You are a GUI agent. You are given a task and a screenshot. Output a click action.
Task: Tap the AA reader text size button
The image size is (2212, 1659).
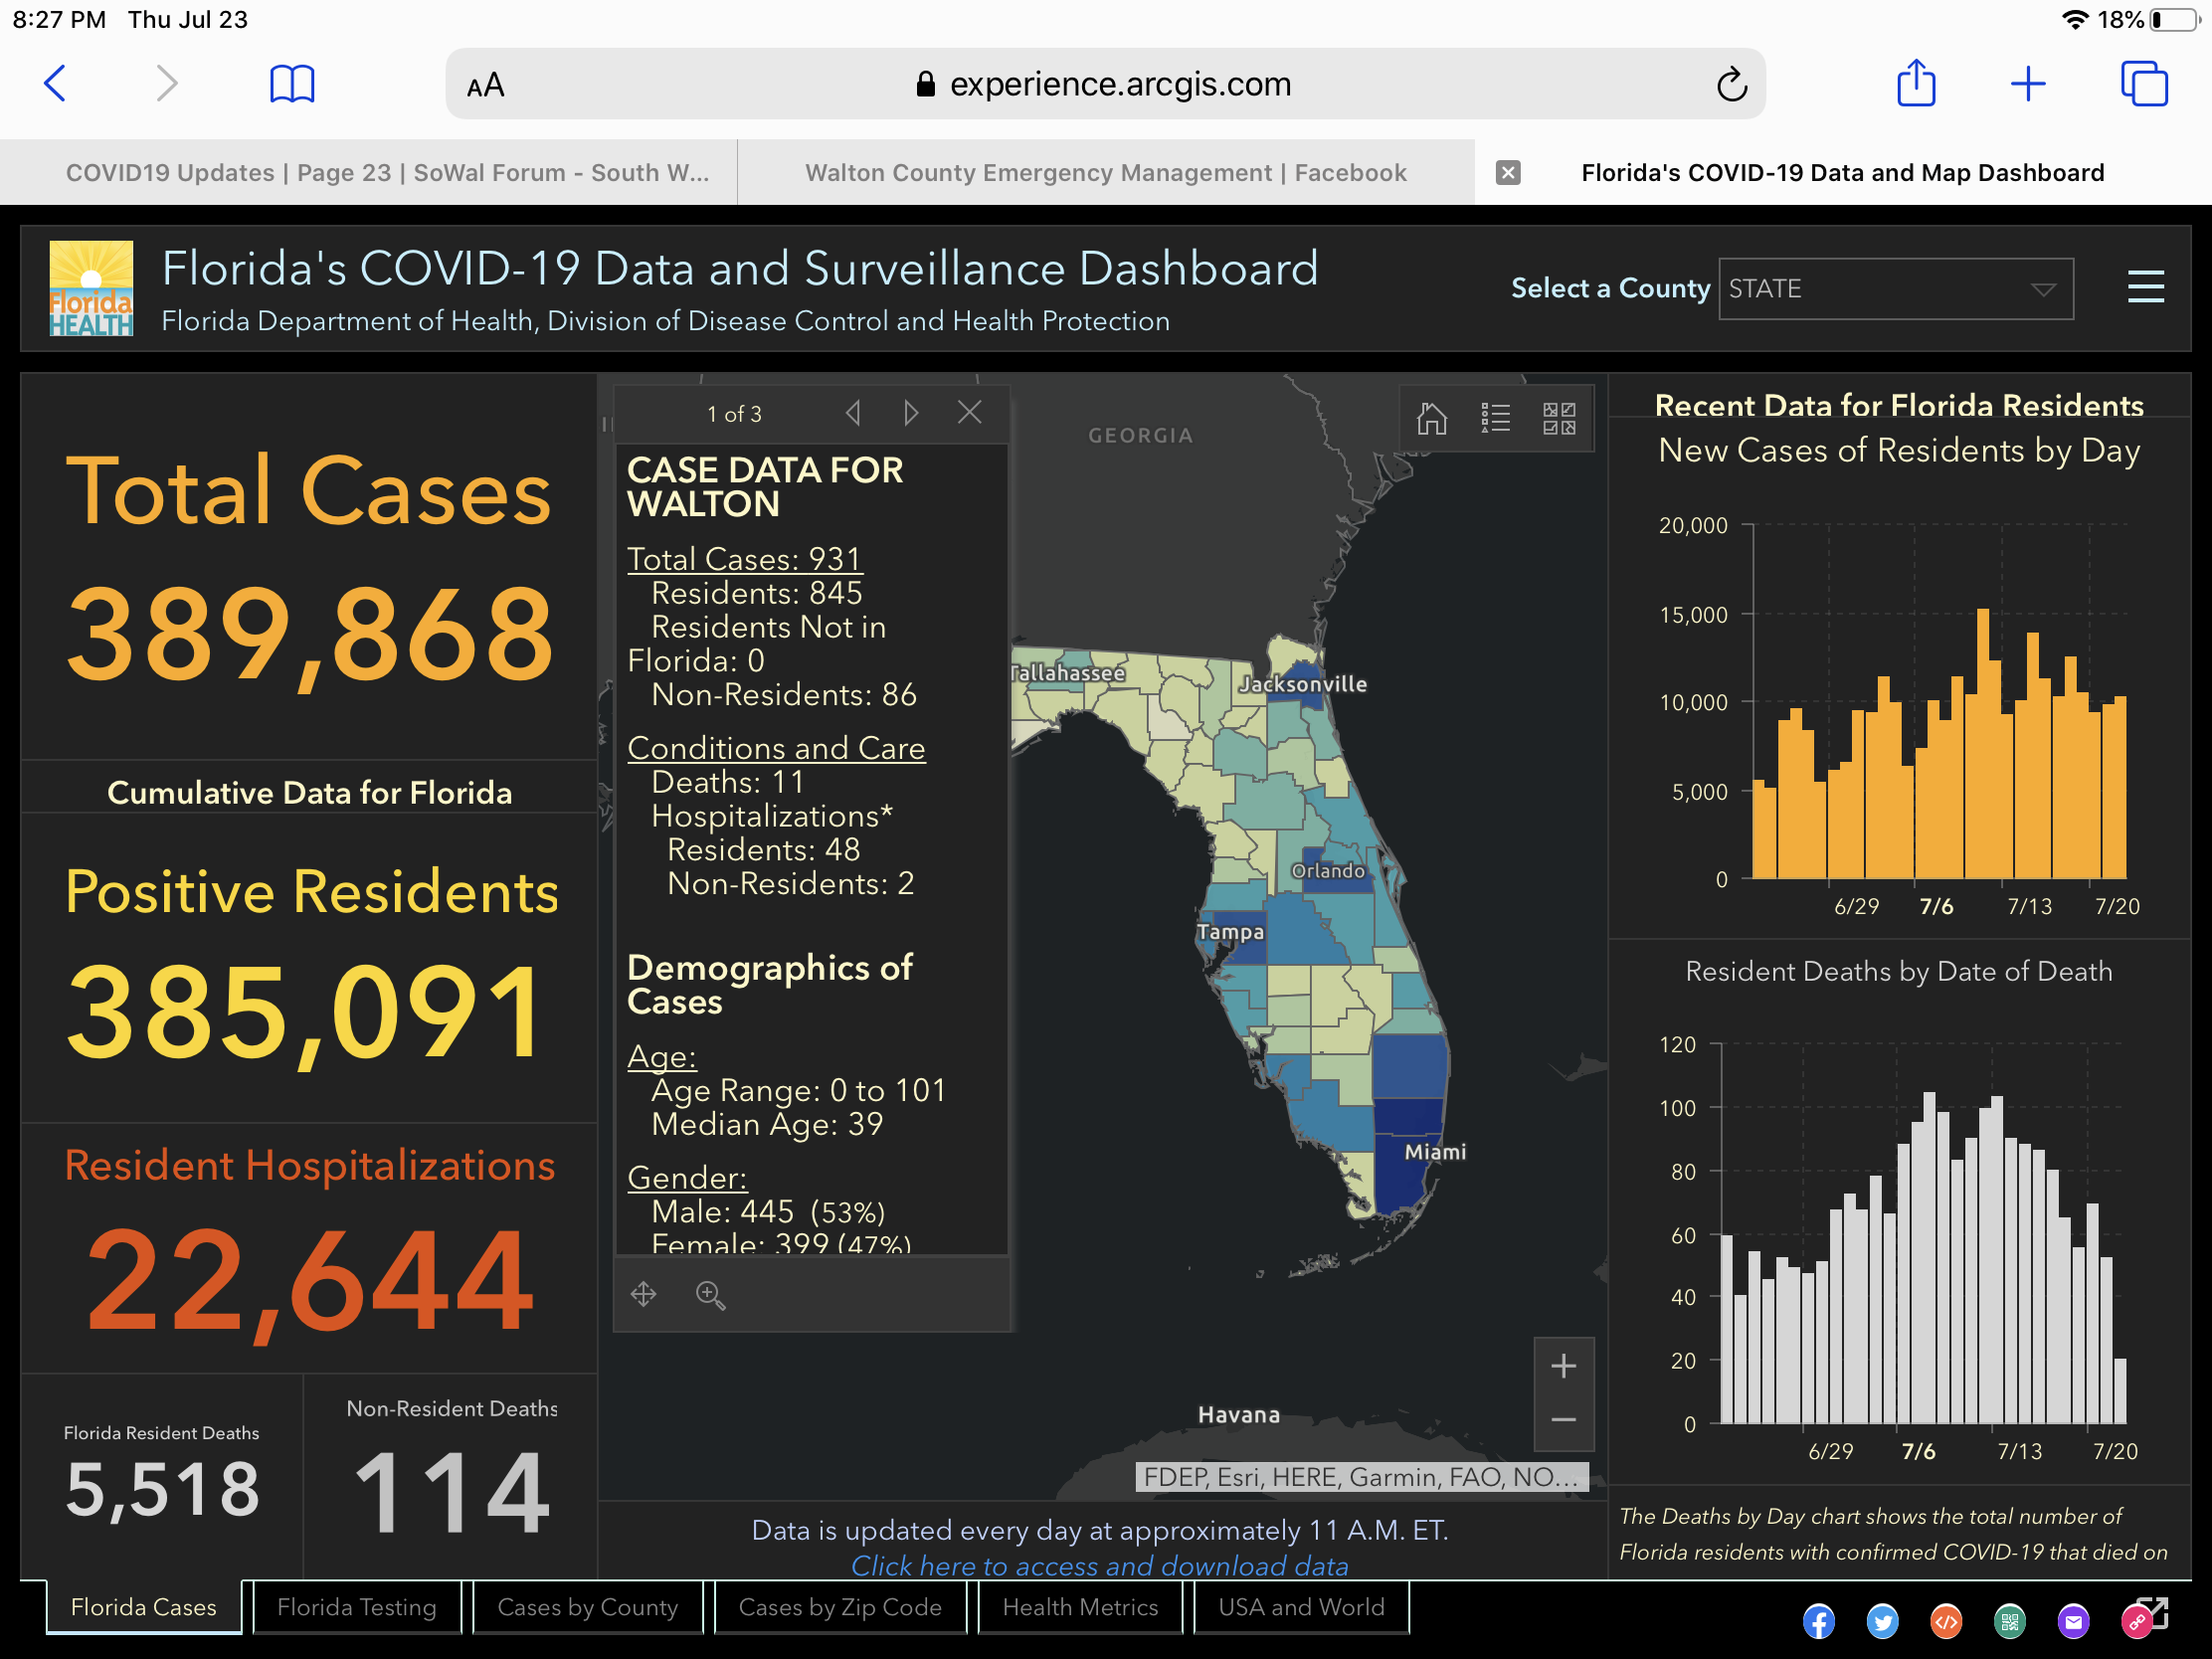(x=485, y=85)
